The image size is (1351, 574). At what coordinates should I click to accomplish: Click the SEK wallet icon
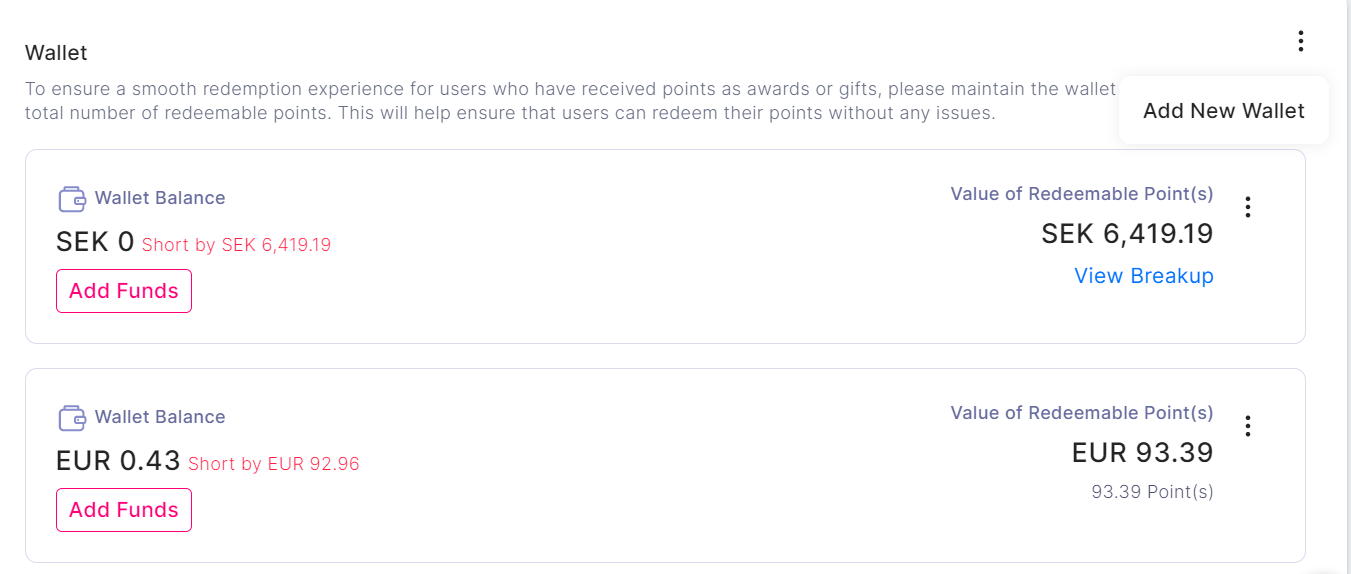(72, 199)
